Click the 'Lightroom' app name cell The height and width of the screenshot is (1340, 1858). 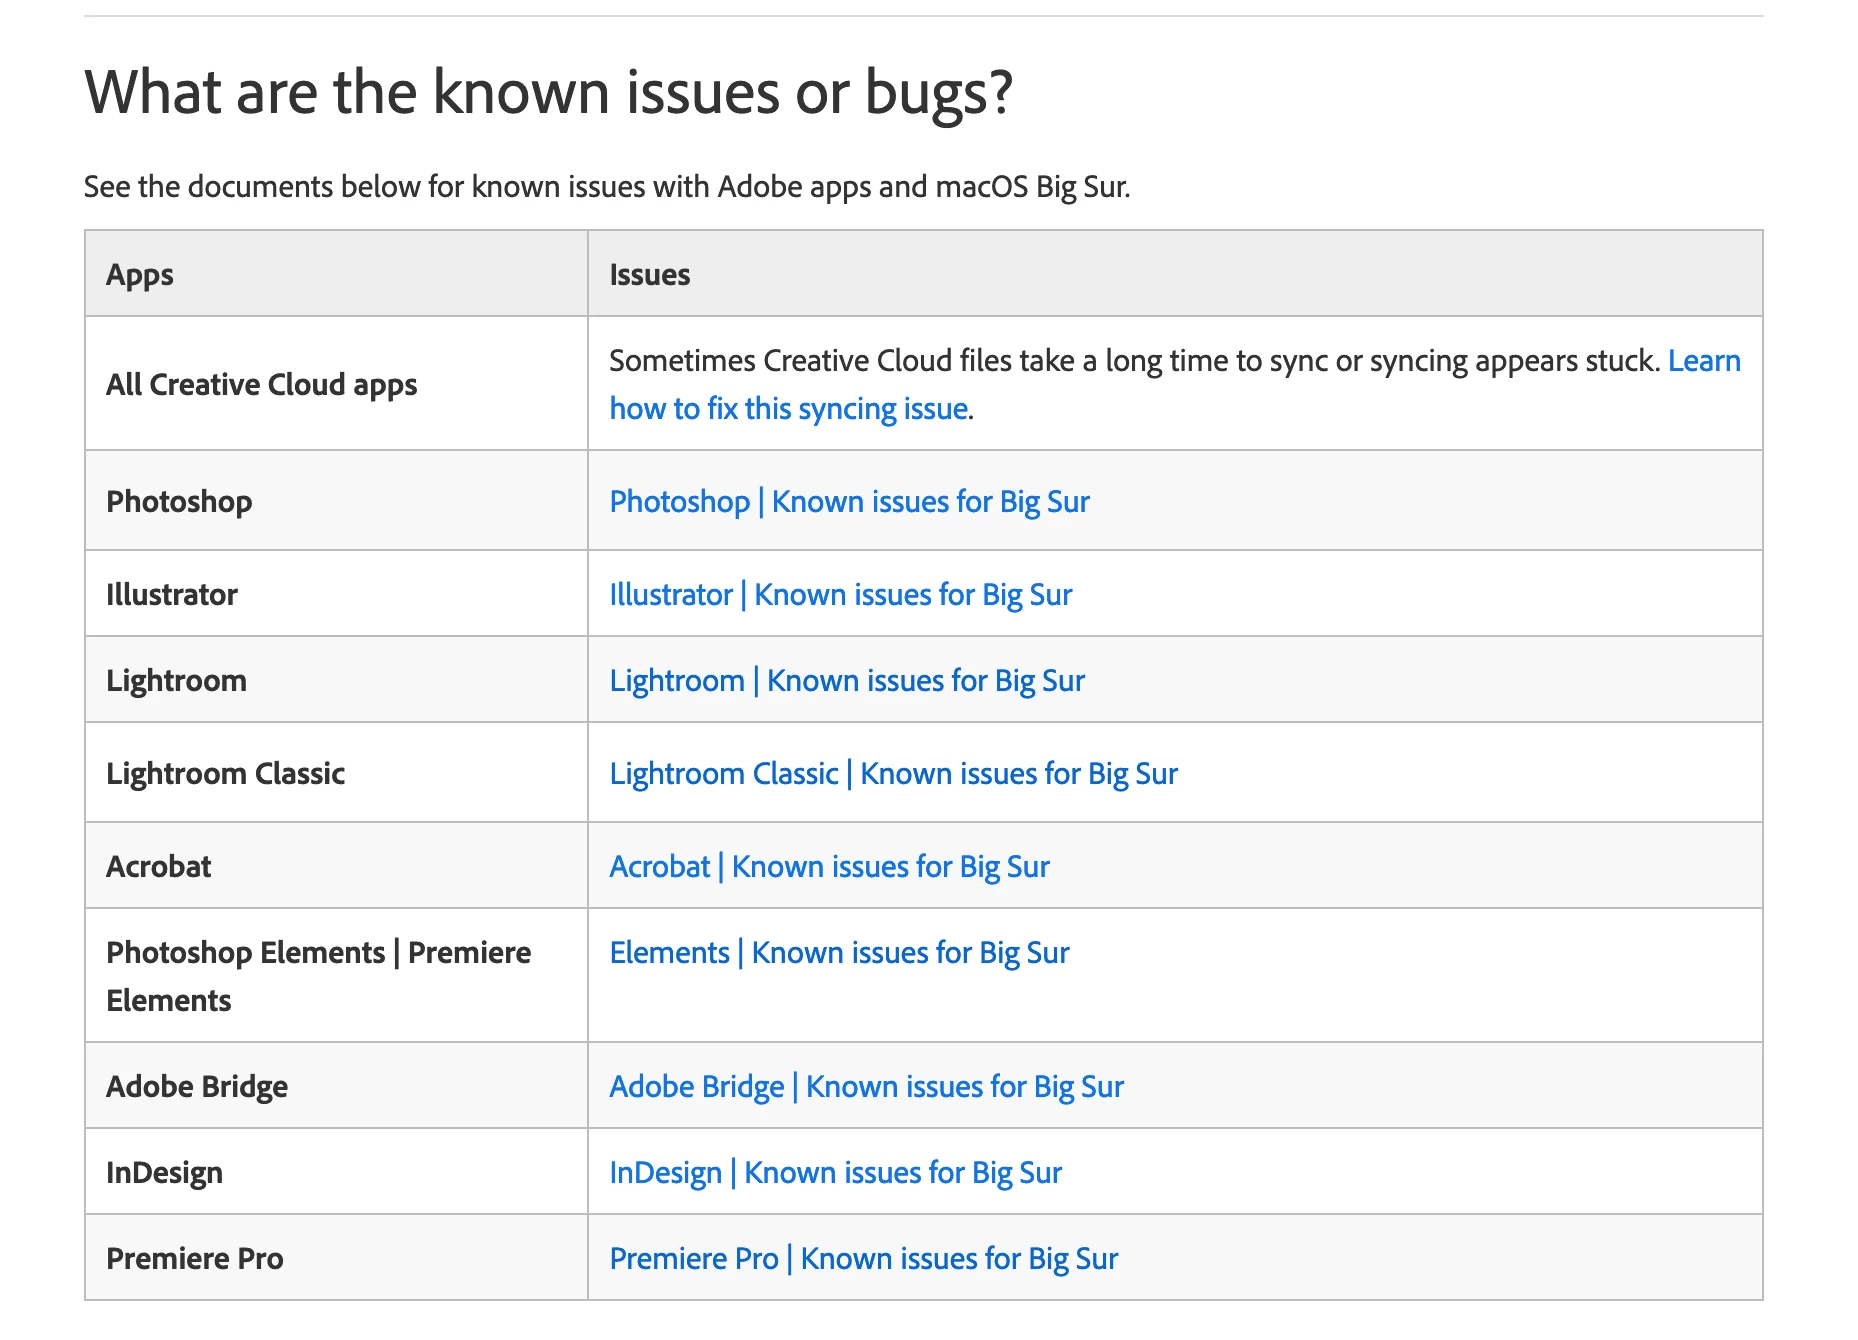336,680
